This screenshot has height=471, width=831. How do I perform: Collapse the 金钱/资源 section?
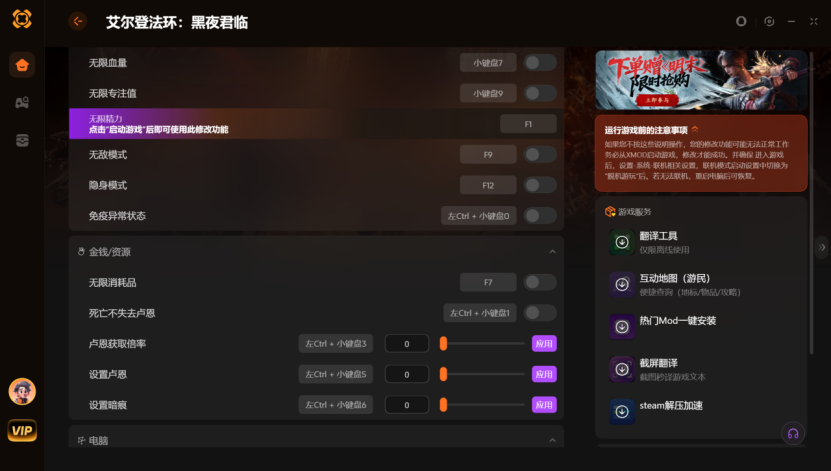552,252
